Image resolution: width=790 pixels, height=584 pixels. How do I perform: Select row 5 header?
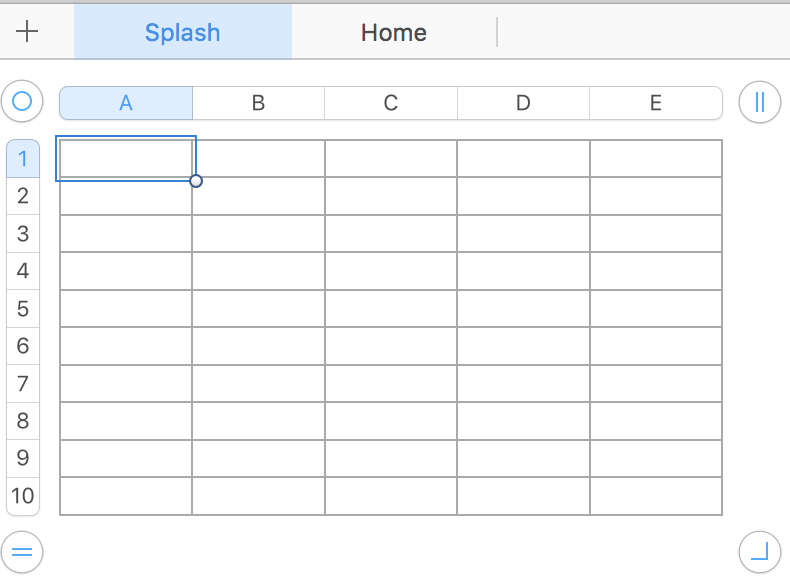[x=23, y=309]
